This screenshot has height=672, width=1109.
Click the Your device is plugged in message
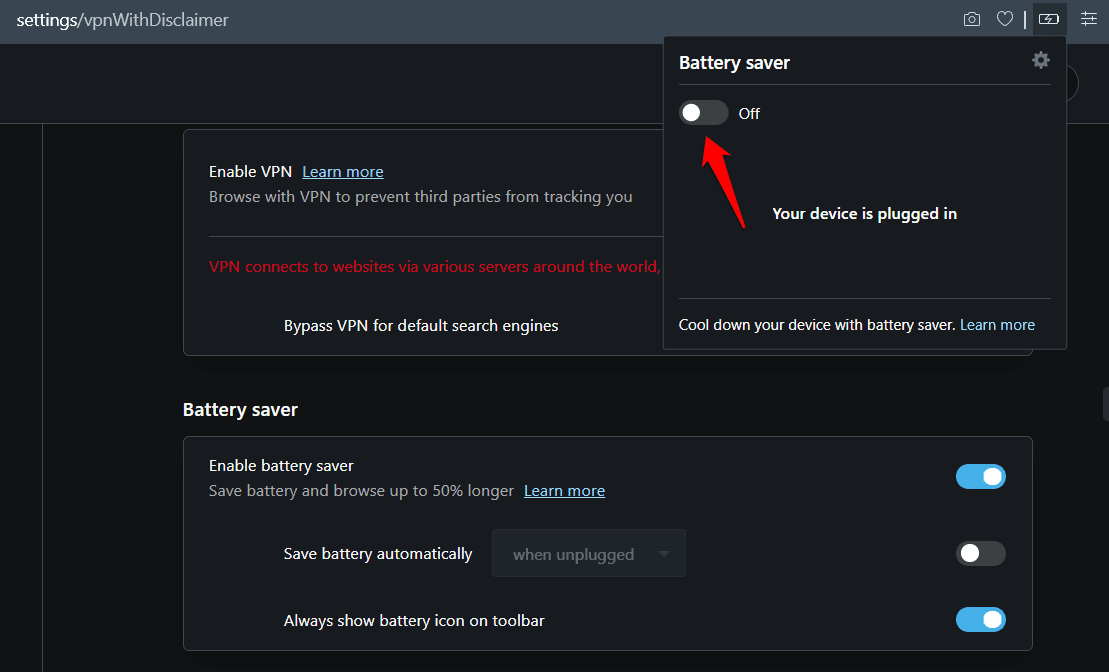(x=864, y=213)
